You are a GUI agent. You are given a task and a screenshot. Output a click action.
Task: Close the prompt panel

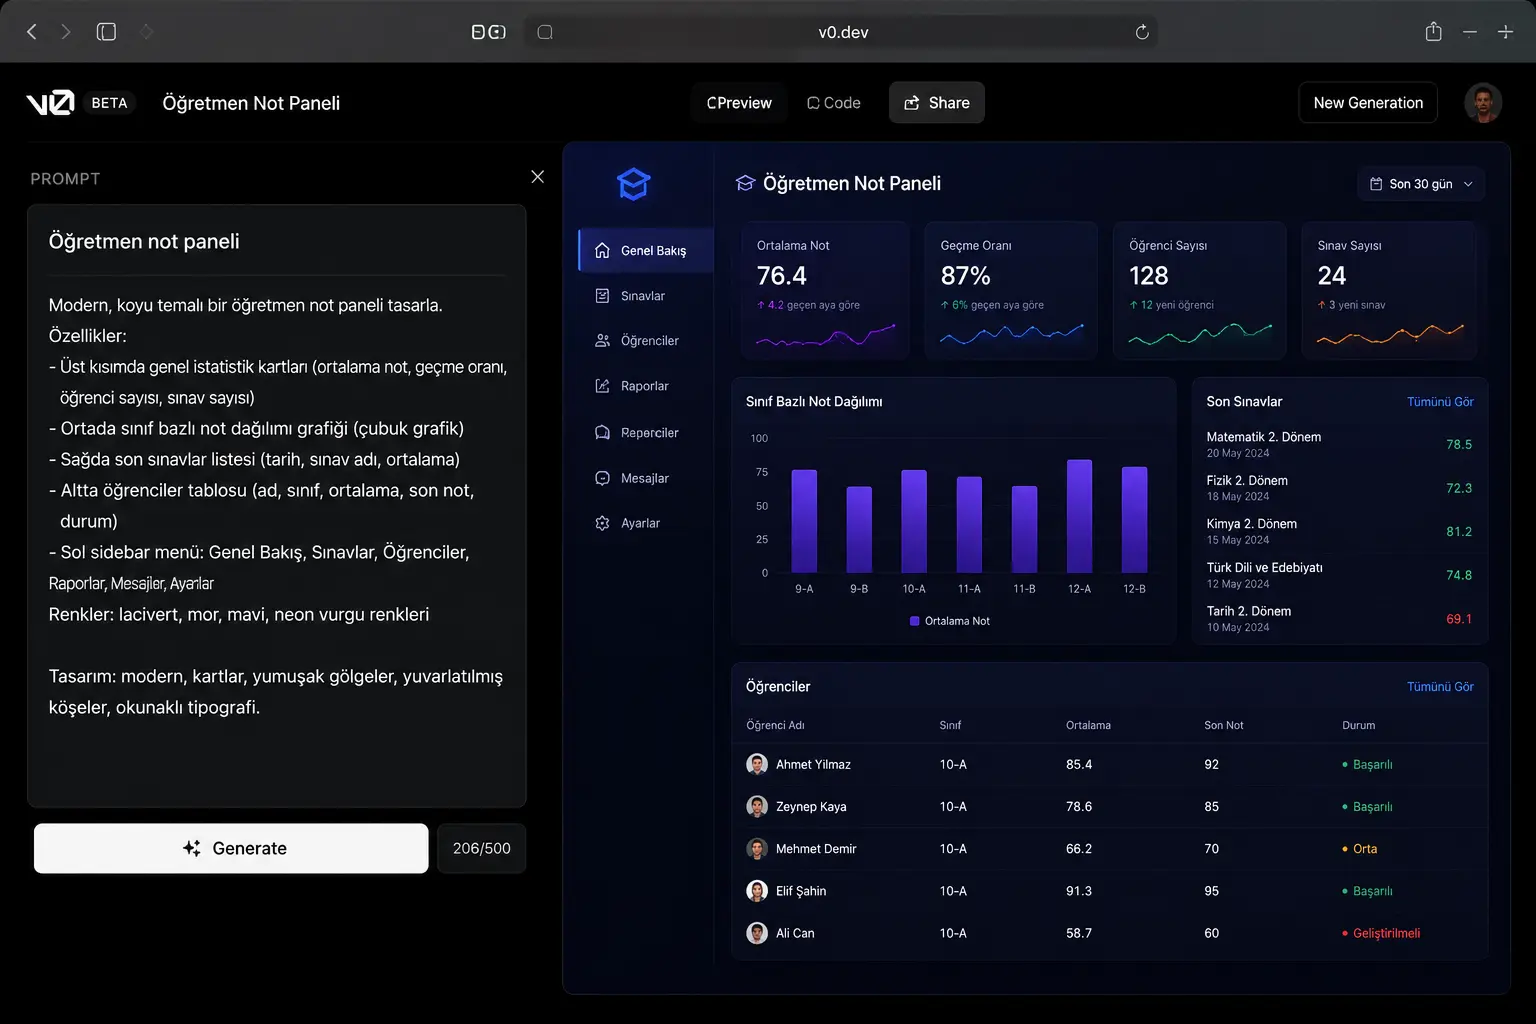[537, 177]
